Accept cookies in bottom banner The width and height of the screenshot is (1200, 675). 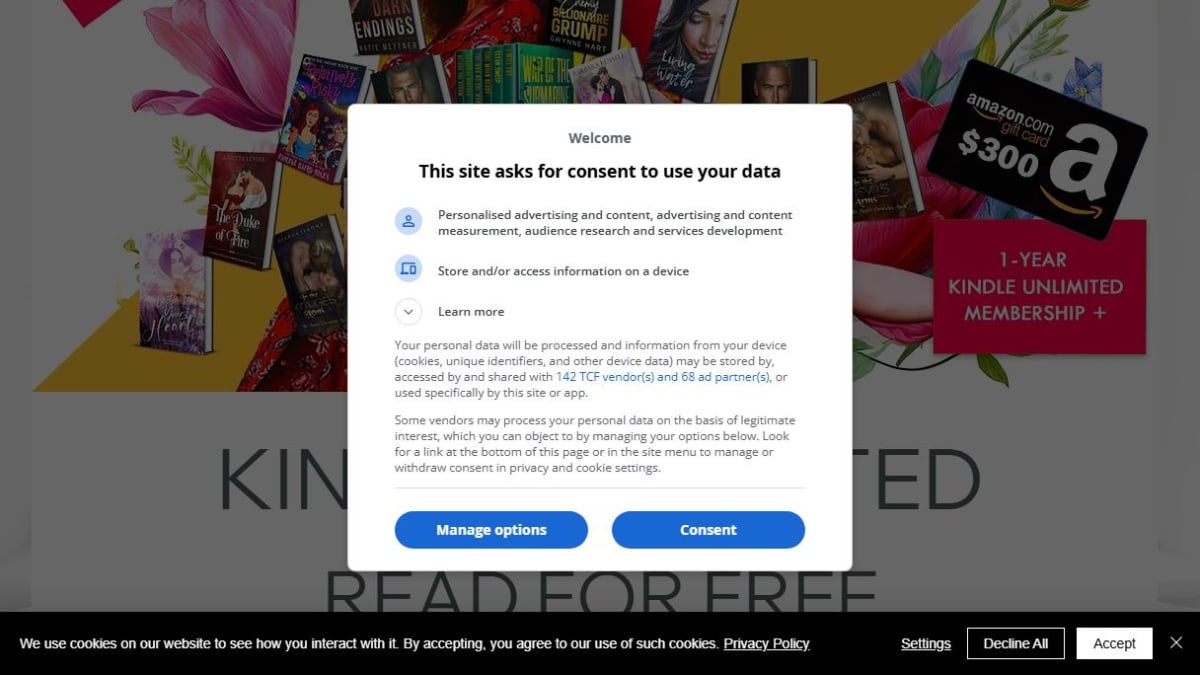pos(1114,644)
